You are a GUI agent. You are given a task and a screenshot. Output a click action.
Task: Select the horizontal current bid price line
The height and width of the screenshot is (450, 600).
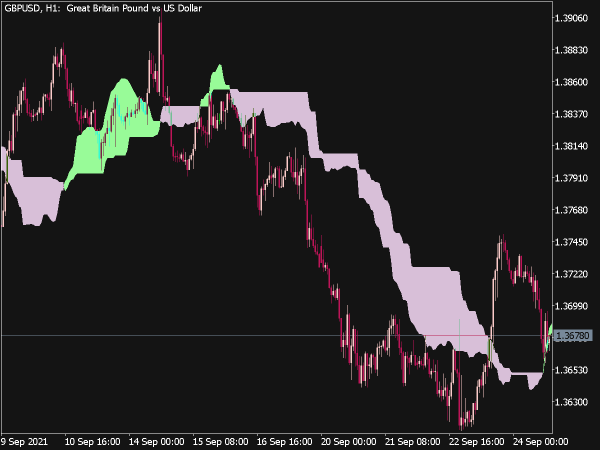point(276,336)
